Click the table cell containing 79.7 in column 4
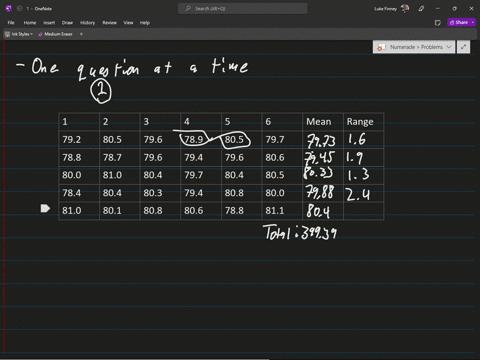The height and width of the screenshot is (360, 480). pos(201,175)
